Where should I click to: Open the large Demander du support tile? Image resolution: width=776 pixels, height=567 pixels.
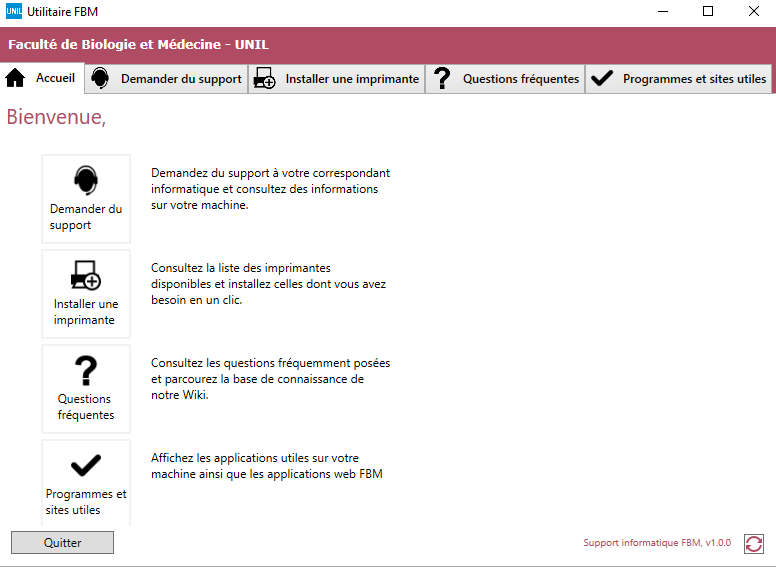[x=86, y=198]
